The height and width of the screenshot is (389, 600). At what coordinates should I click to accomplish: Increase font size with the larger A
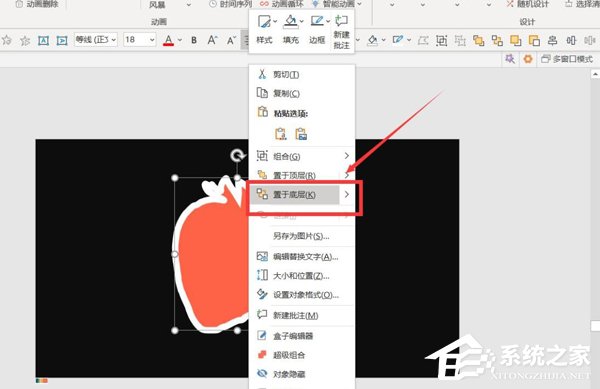coord(212,40)
